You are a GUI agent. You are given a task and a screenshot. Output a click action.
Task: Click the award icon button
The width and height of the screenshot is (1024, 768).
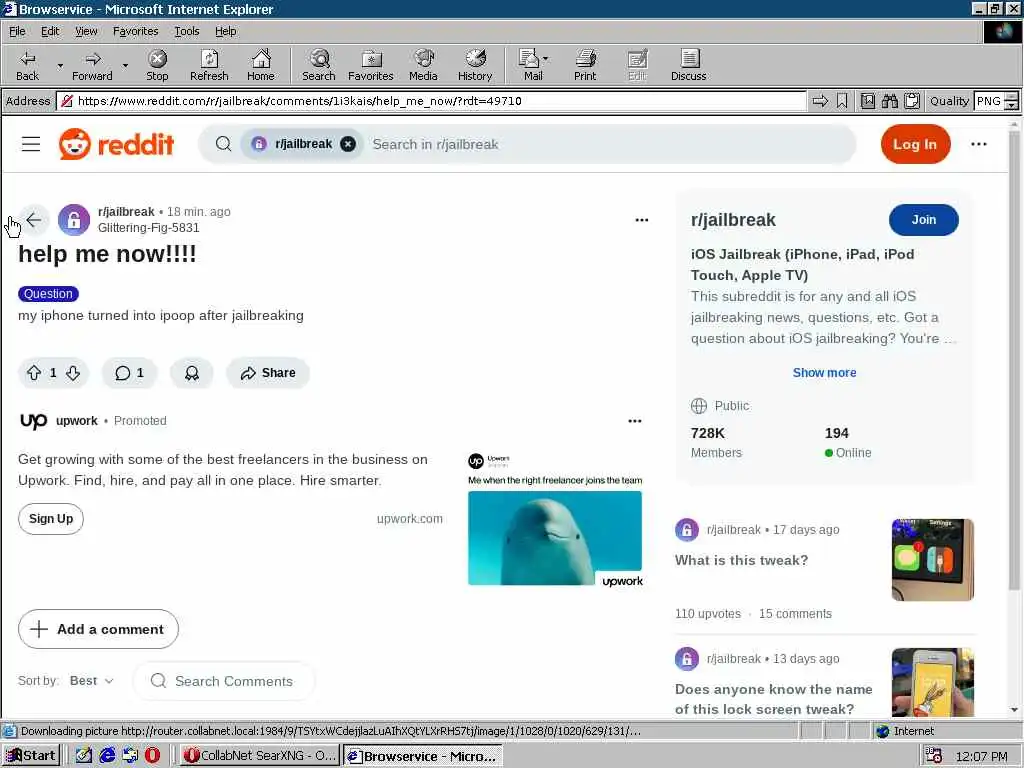coord(191,373)
